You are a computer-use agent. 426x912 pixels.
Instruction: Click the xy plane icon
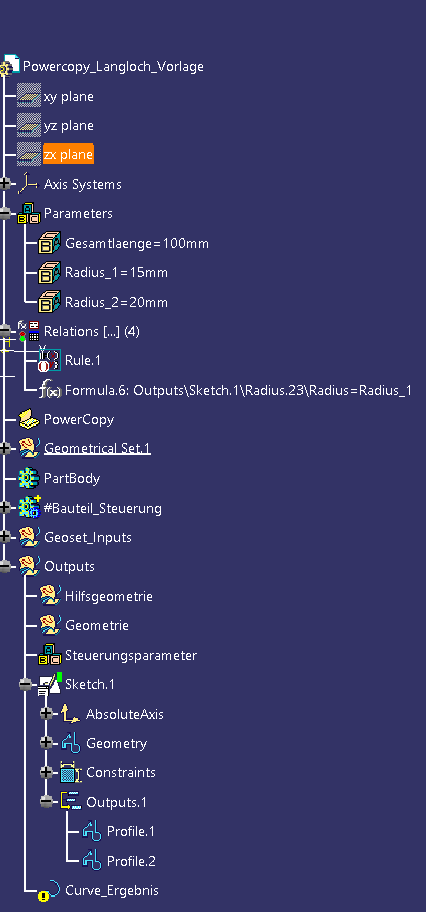point(29,96)
